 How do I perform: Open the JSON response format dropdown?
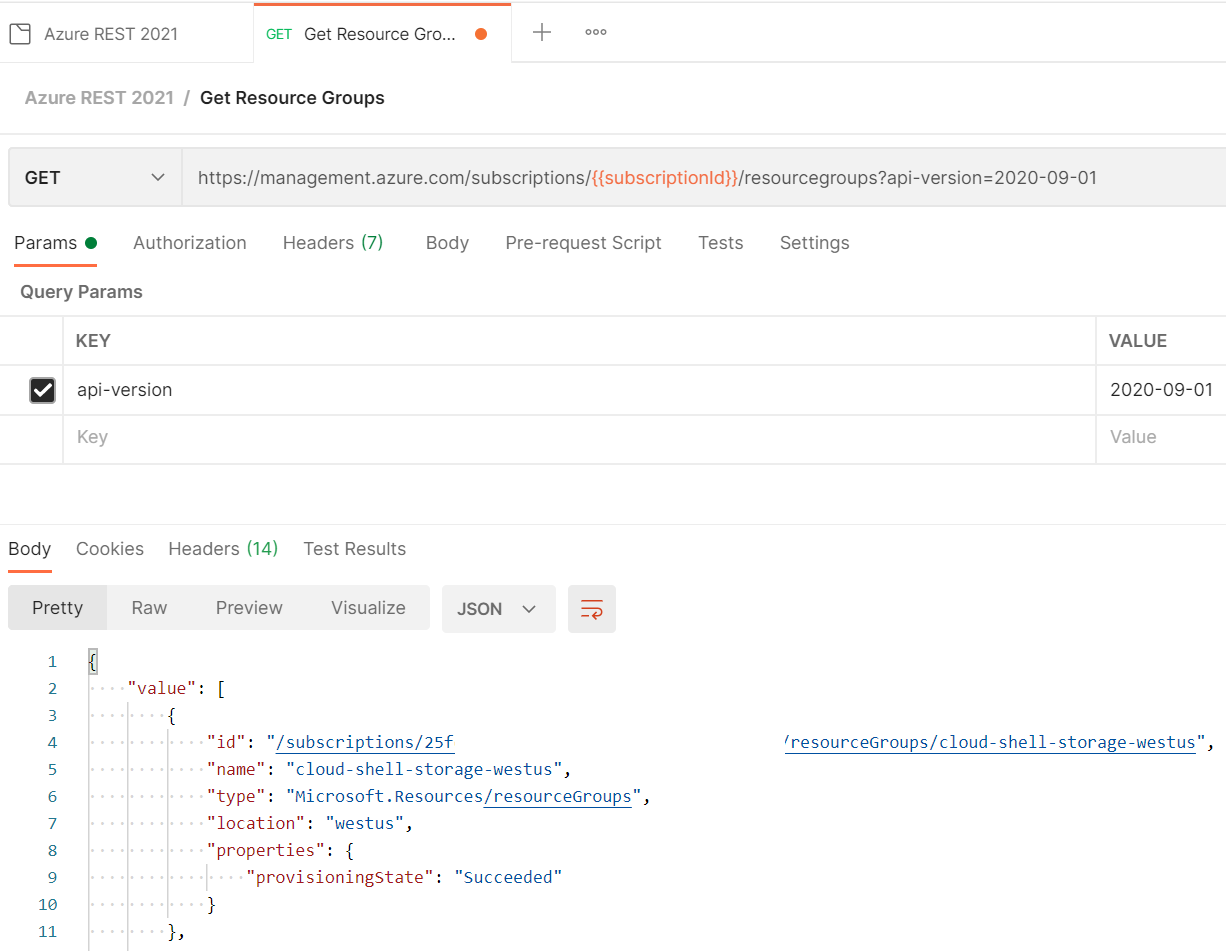coord(498,609)
